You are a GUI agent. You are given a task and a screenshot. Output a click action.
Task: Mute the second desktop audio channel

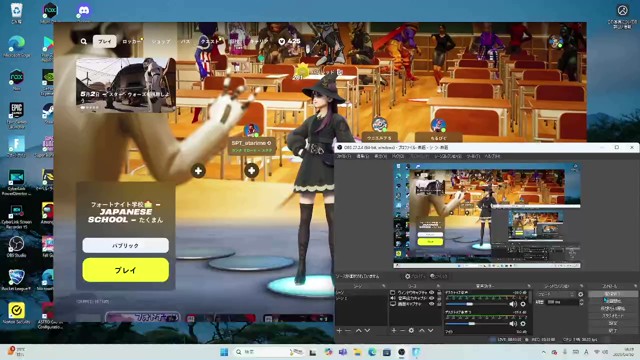[x=513, y=324]
